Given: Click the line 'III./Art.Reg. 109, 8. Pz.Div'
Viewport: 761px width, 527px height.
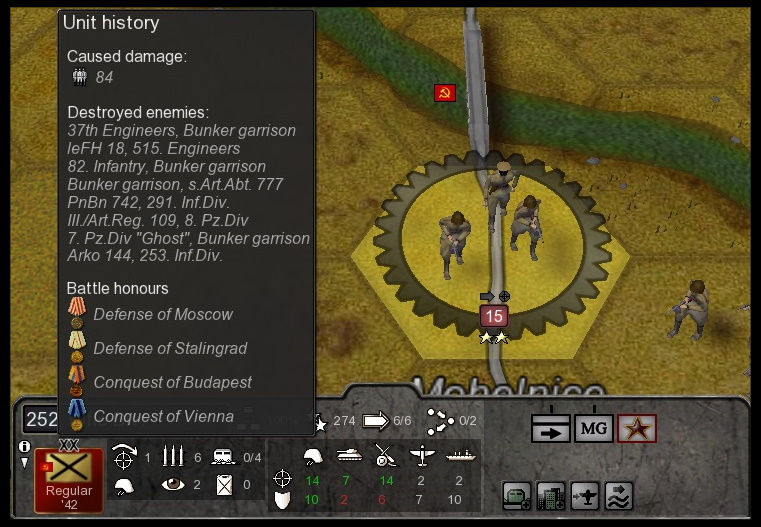Looking at the screenshot, I should coord(158,220).
